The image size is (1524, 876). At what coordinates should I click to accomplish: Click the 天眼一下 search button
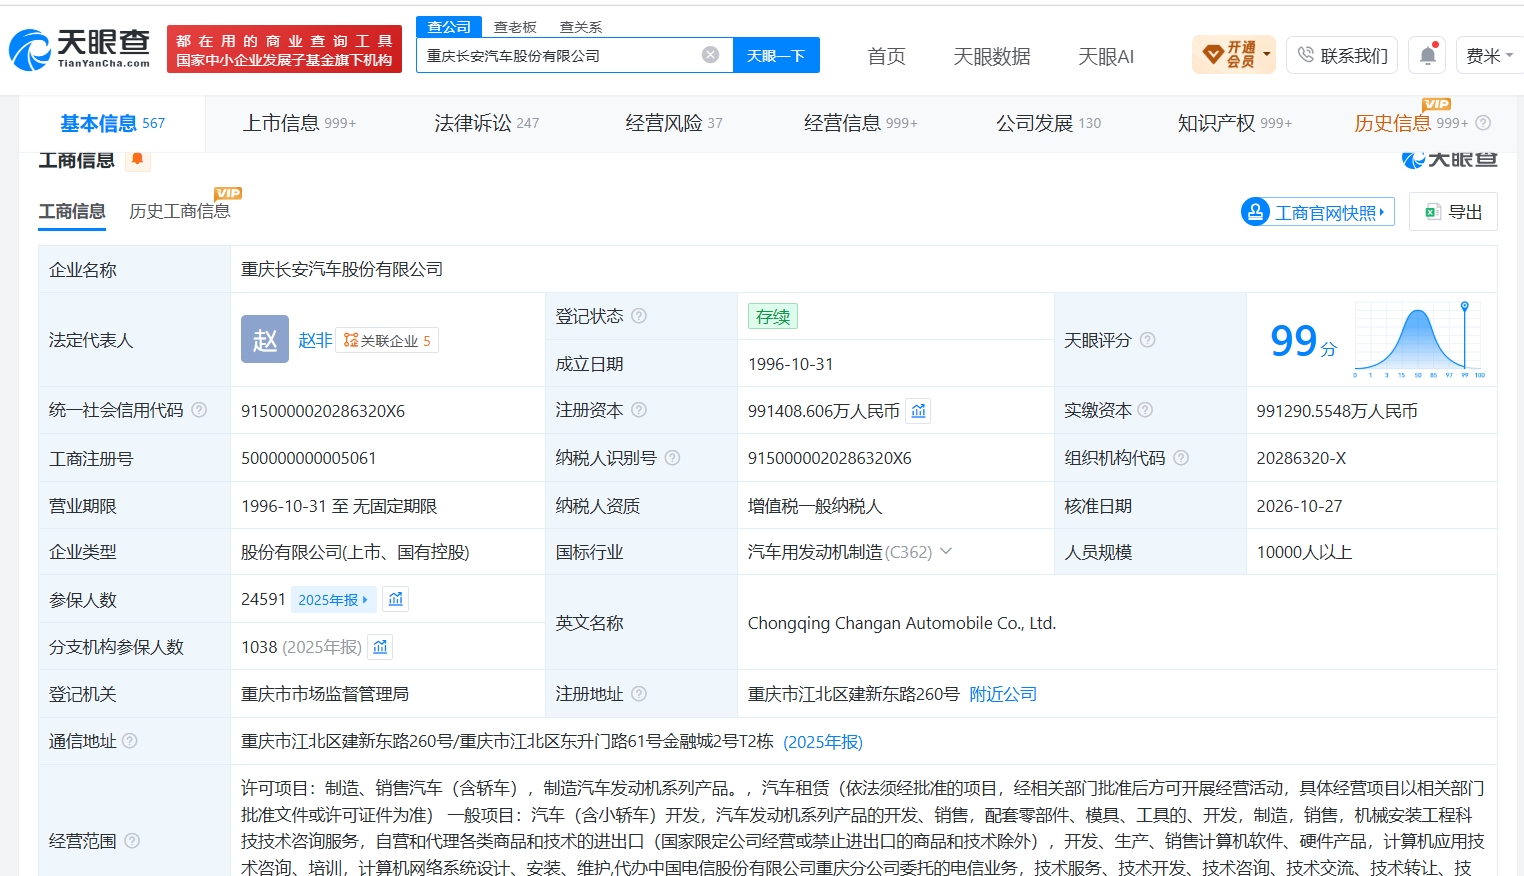[x=776, y=55]
